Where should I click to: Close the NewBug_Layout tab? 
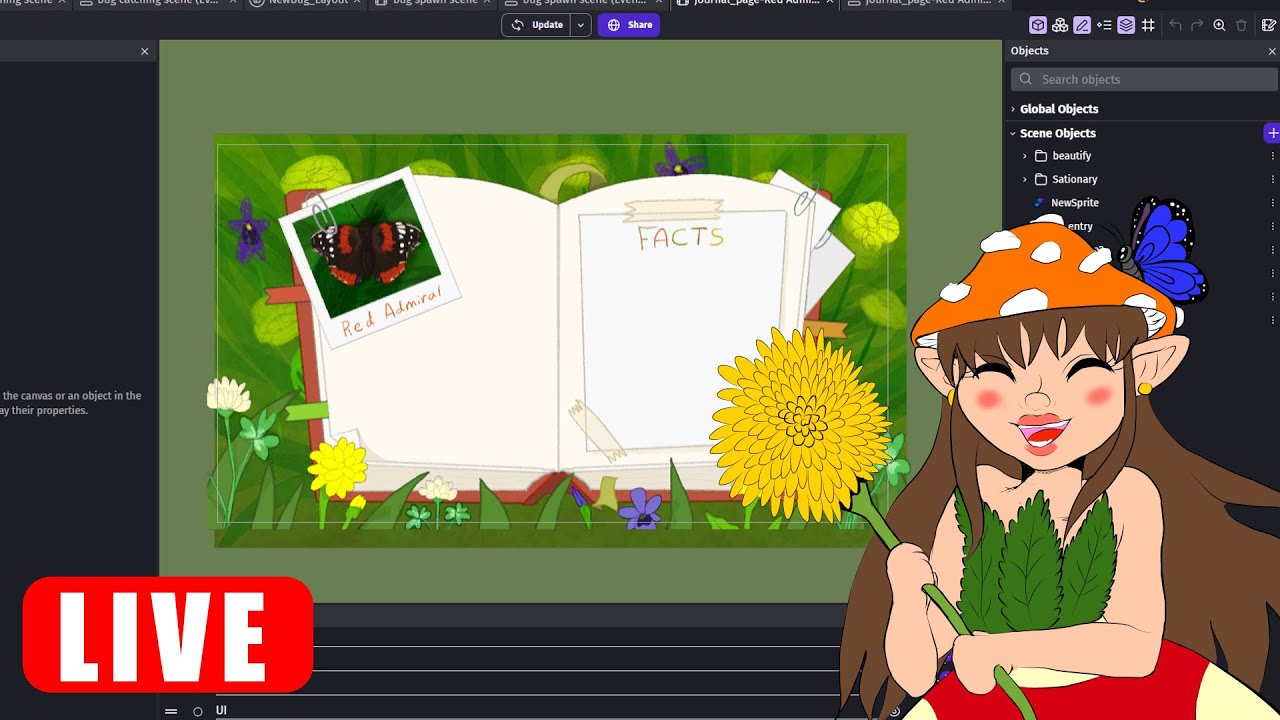(358, 2)
